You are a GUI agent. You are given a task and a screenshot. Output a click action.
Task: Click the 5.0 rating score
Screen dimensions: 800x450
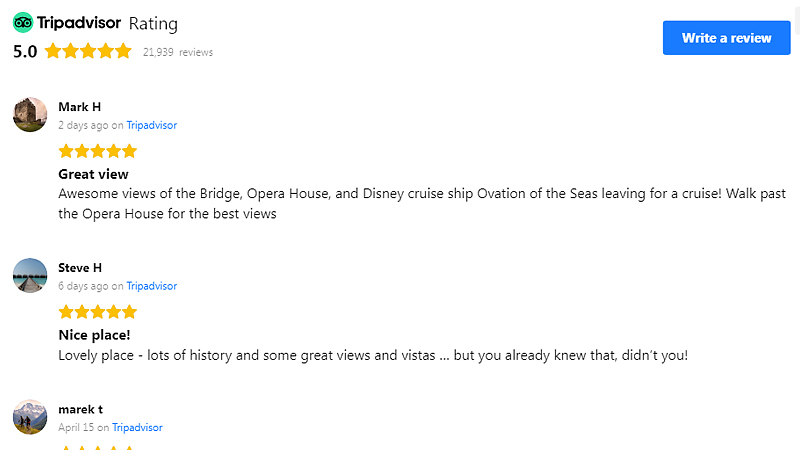[x=25, y=51]
